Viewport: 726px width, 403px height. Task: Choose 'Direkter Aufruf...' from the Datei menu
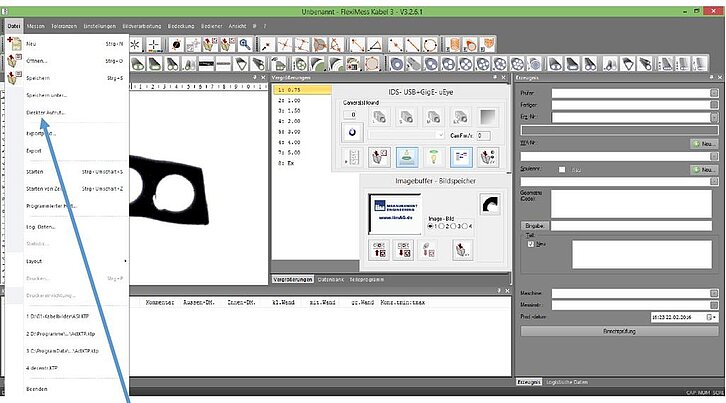(44, 112)
